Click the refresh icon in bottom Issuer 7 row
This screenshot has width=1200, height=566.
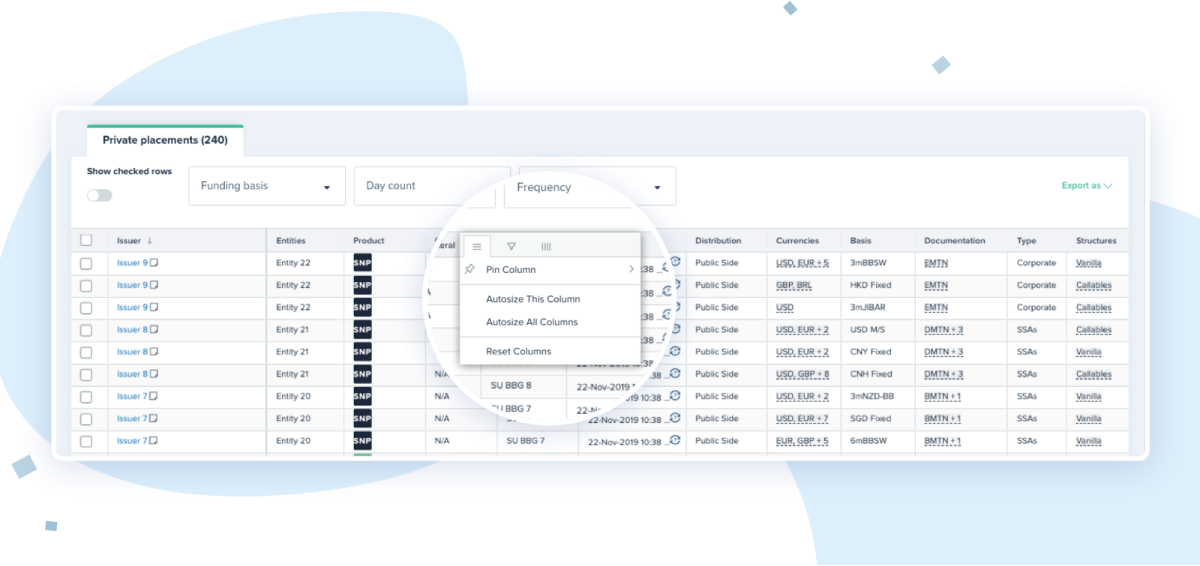(x=675, y=438)
